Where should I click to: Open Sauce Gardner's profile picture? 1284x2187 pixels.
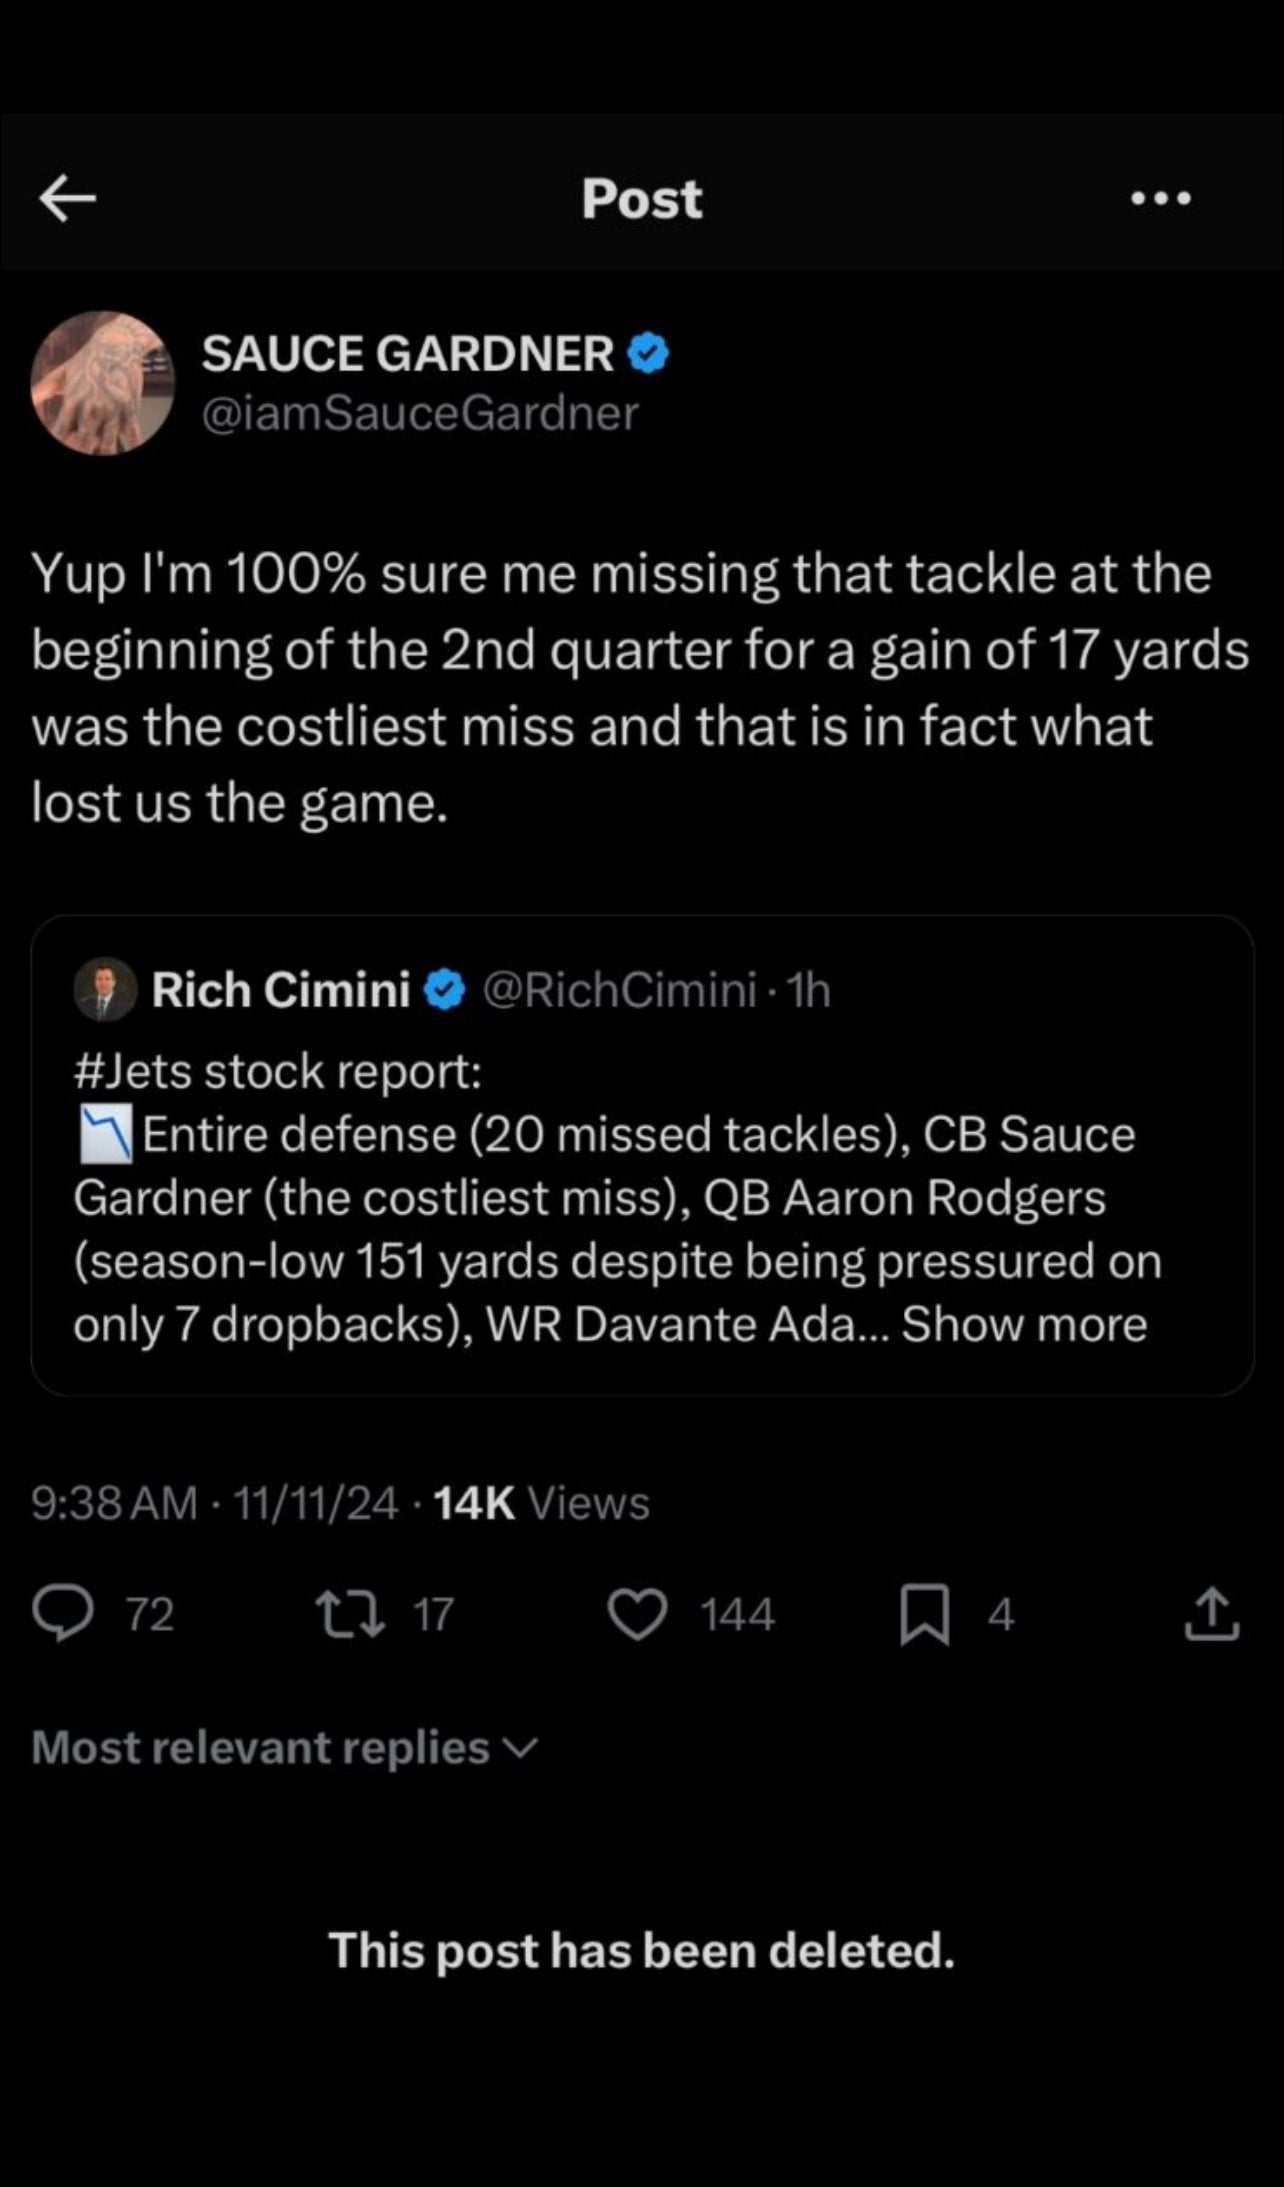[x=103, y=383]
